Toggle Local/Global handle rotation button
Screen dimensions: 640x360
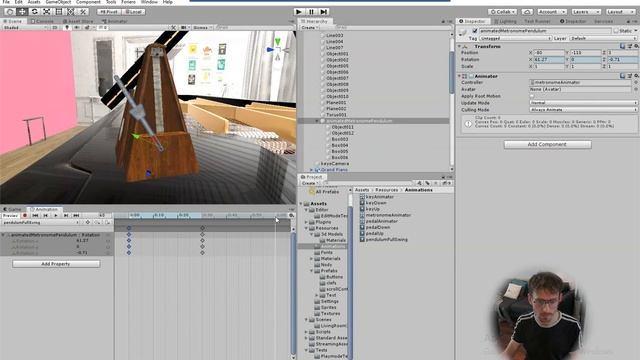point(133,12)
